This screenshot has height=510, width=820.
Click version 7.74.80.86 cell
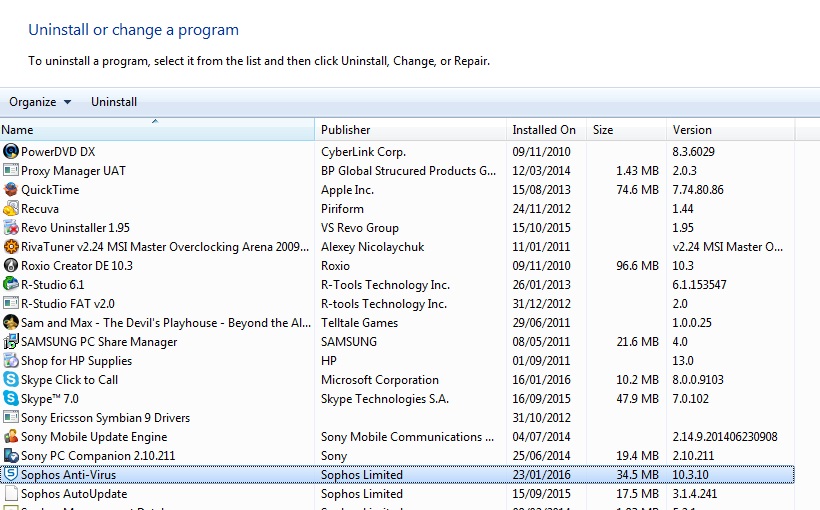(x=698, y=190)
